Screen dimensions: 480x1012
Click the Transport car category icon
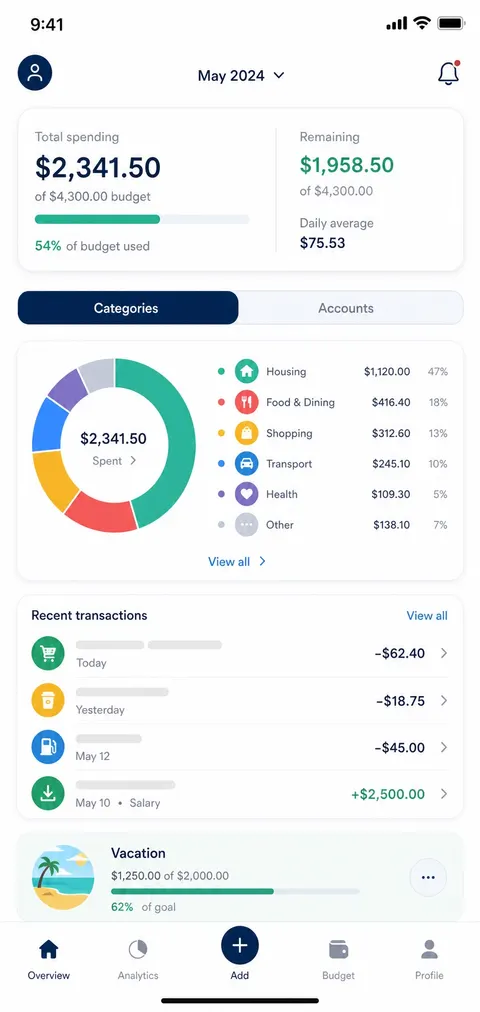point(246,463)
